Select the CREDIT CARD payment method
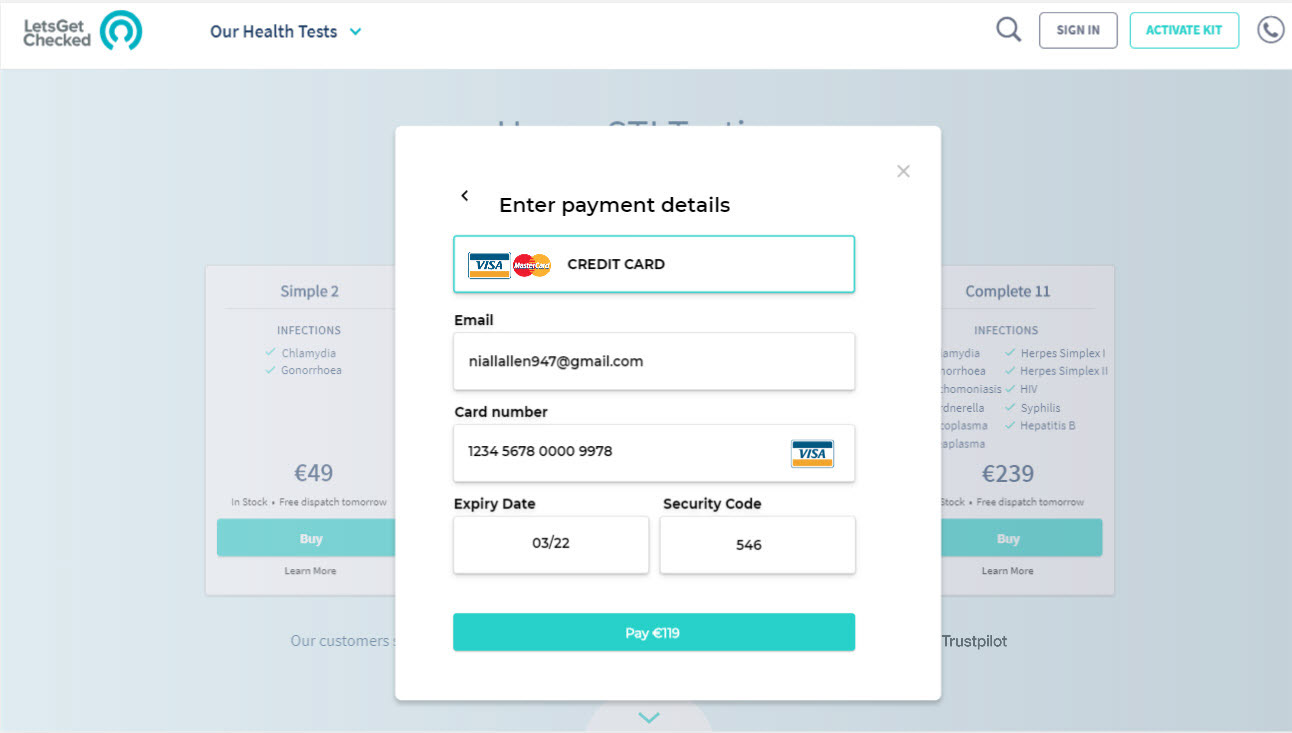 click(x=654, y=264)
